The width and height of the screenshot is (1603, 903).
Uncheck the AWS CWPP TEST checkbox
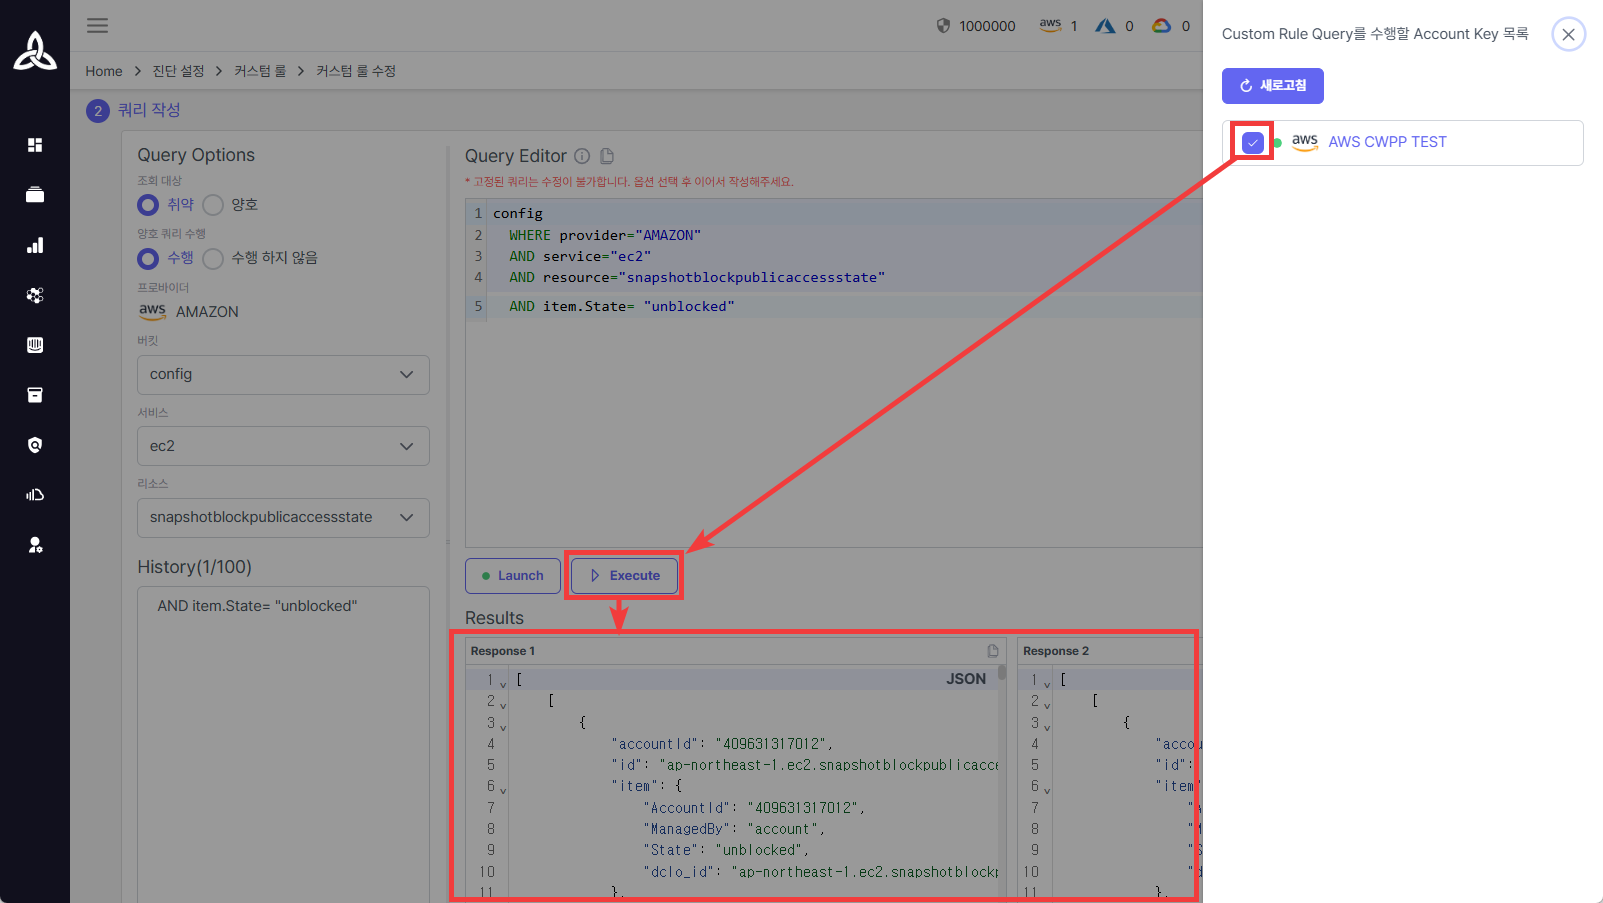(1252, 142)
